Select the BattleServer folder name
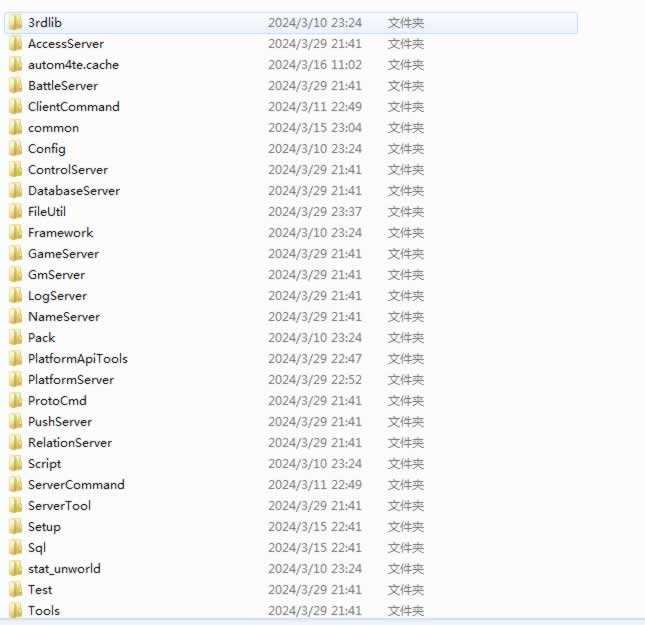 coord(63,86)
